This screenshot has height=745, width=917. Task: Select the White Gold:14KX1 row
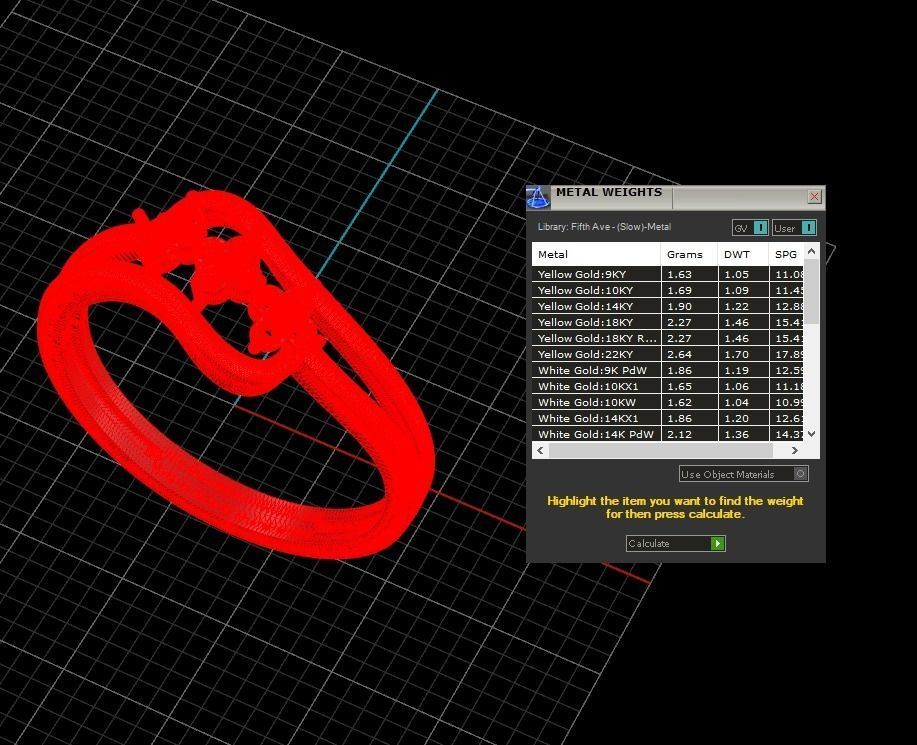click(x=667, y=418)
